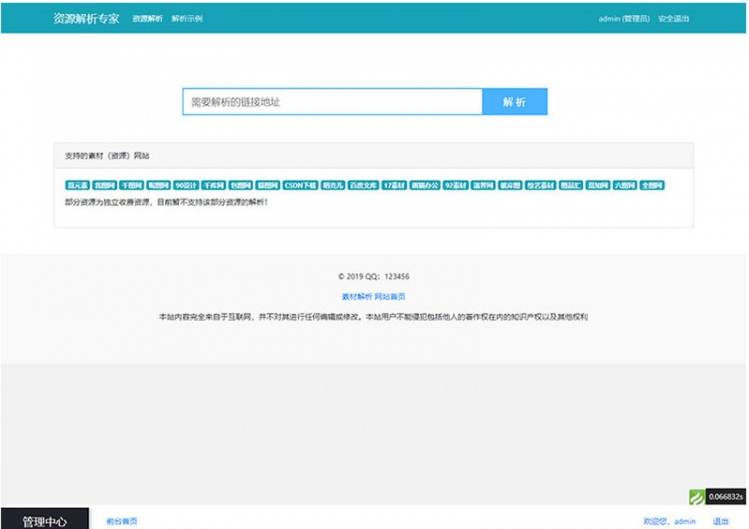
Task: Click the admin (管理员) account link
Action: pos(624,19)
